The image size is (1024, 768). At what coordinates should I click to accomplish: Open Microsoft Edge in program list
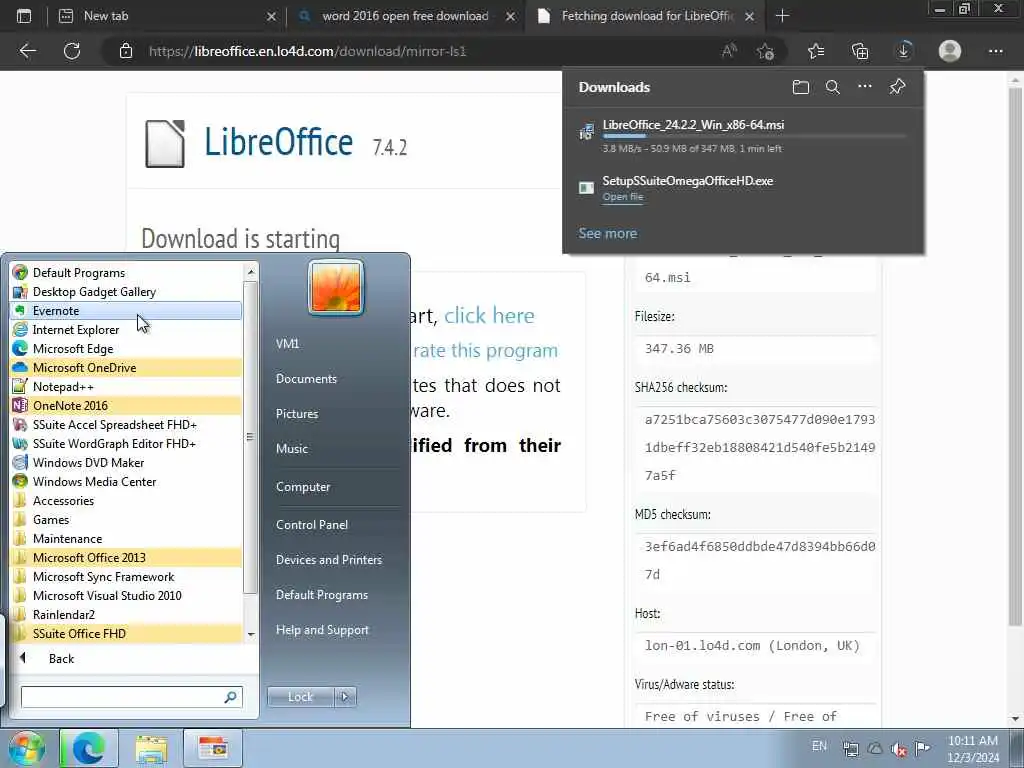tap(126, 349)
